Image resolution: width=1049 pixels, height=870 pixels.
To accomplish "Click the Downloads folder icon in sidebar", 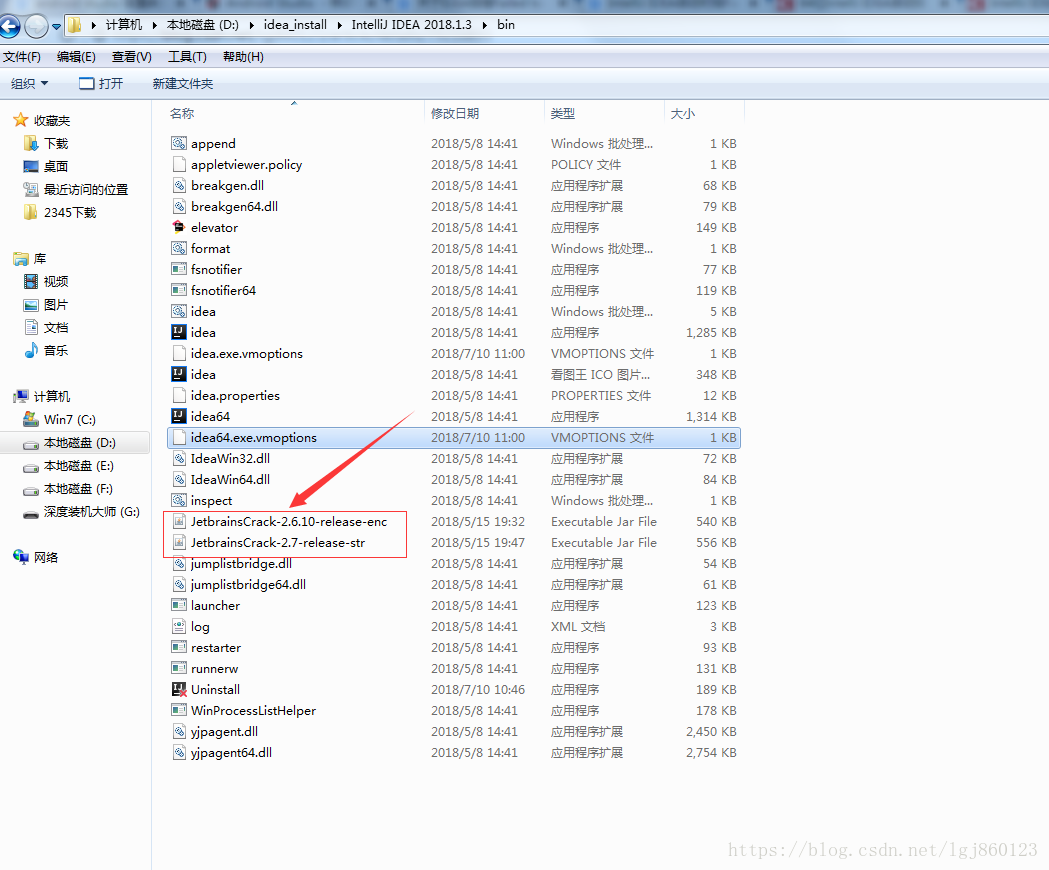I will 31,143.
